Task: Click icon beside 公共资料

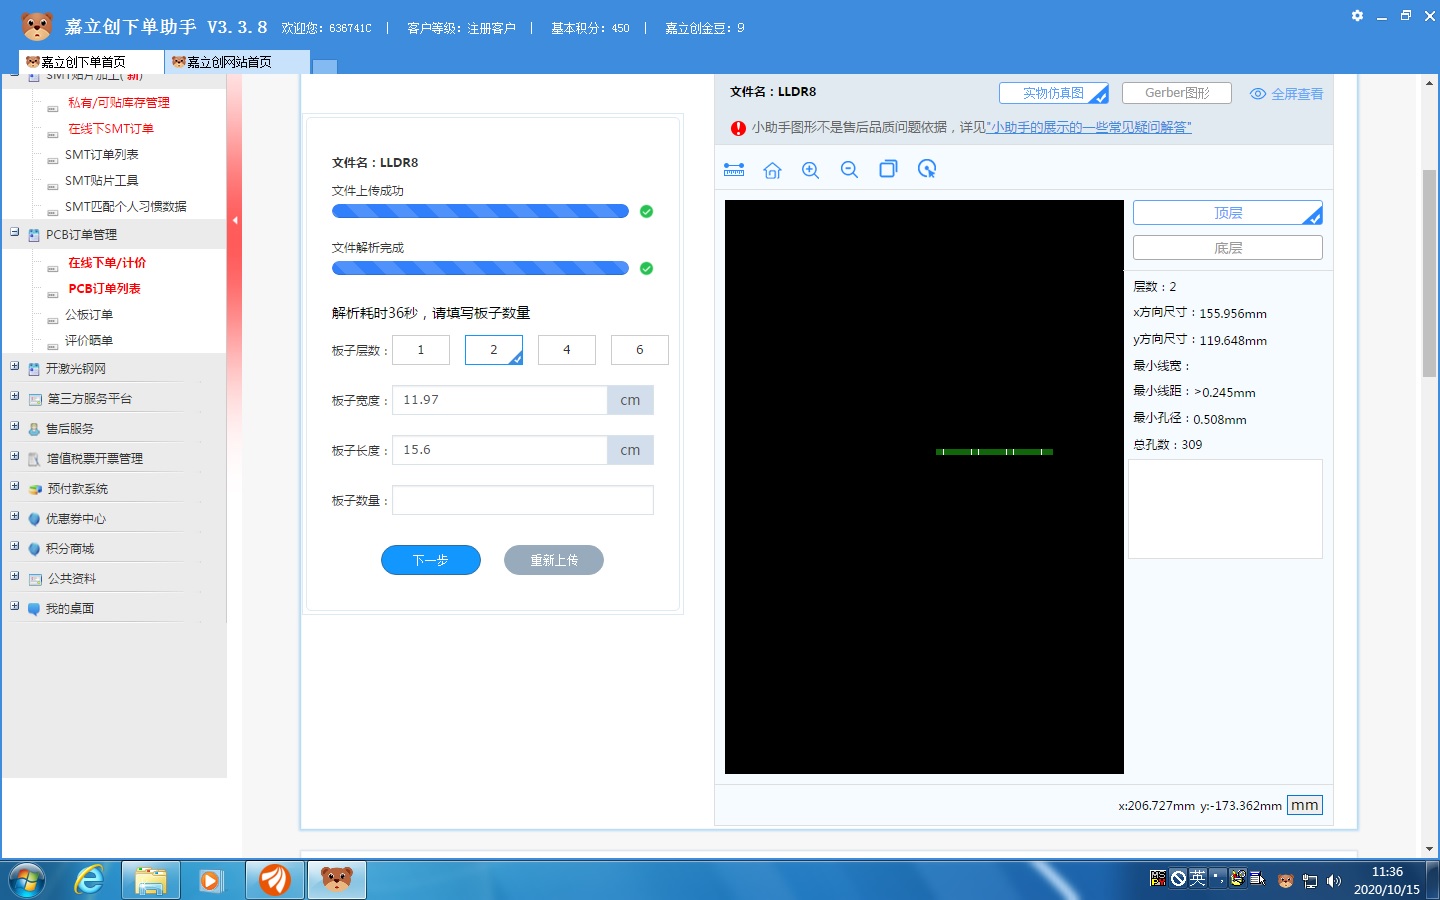Action: tap(35, 579)
